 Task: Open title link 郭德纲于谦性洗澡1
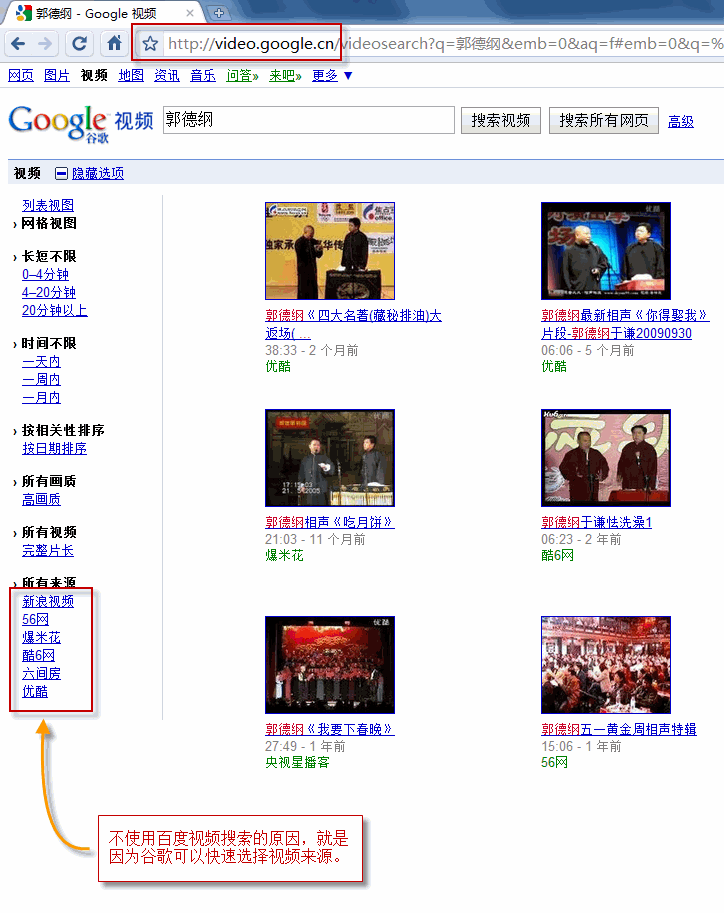click(x=596, y=522)
